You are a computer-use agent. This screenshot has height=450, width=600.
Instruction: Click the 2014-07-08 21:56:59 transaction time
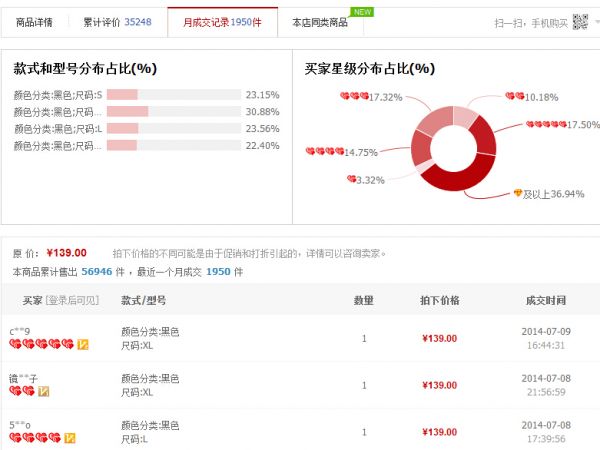(x=546, y=385)
